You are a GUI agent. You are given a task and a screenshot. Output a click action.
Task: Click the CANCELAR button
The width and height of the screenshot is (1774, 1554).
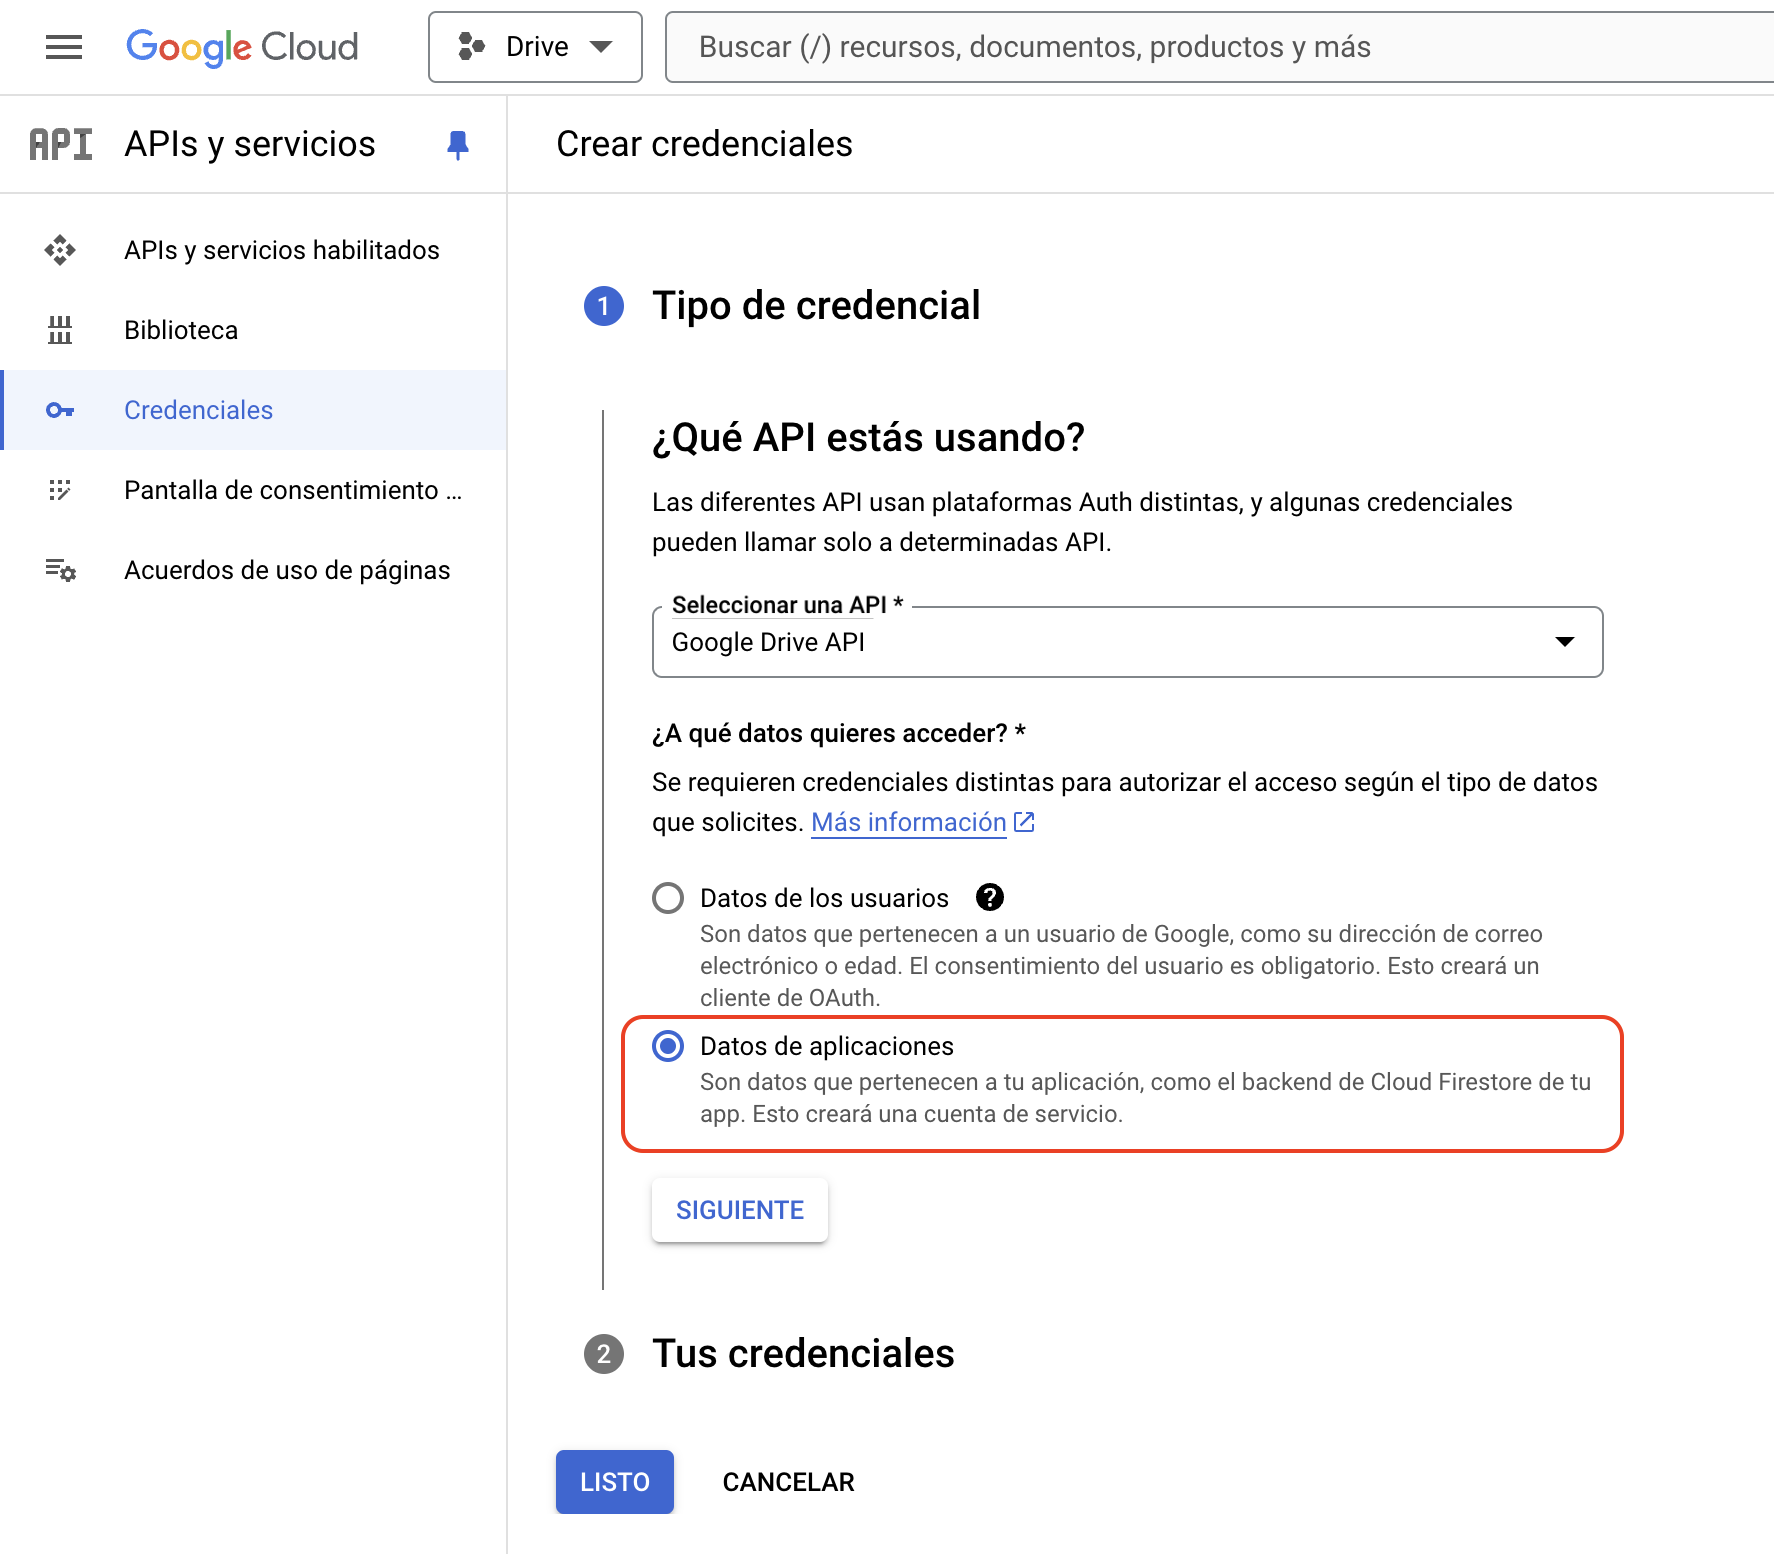coord(788,1482)
